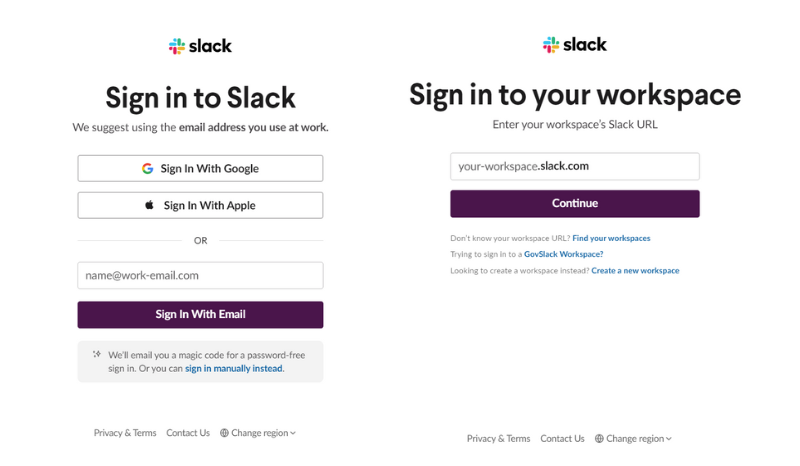The image size is (800, 466).
Task: Focus the work email input field
Action: [x=200, y=276]
